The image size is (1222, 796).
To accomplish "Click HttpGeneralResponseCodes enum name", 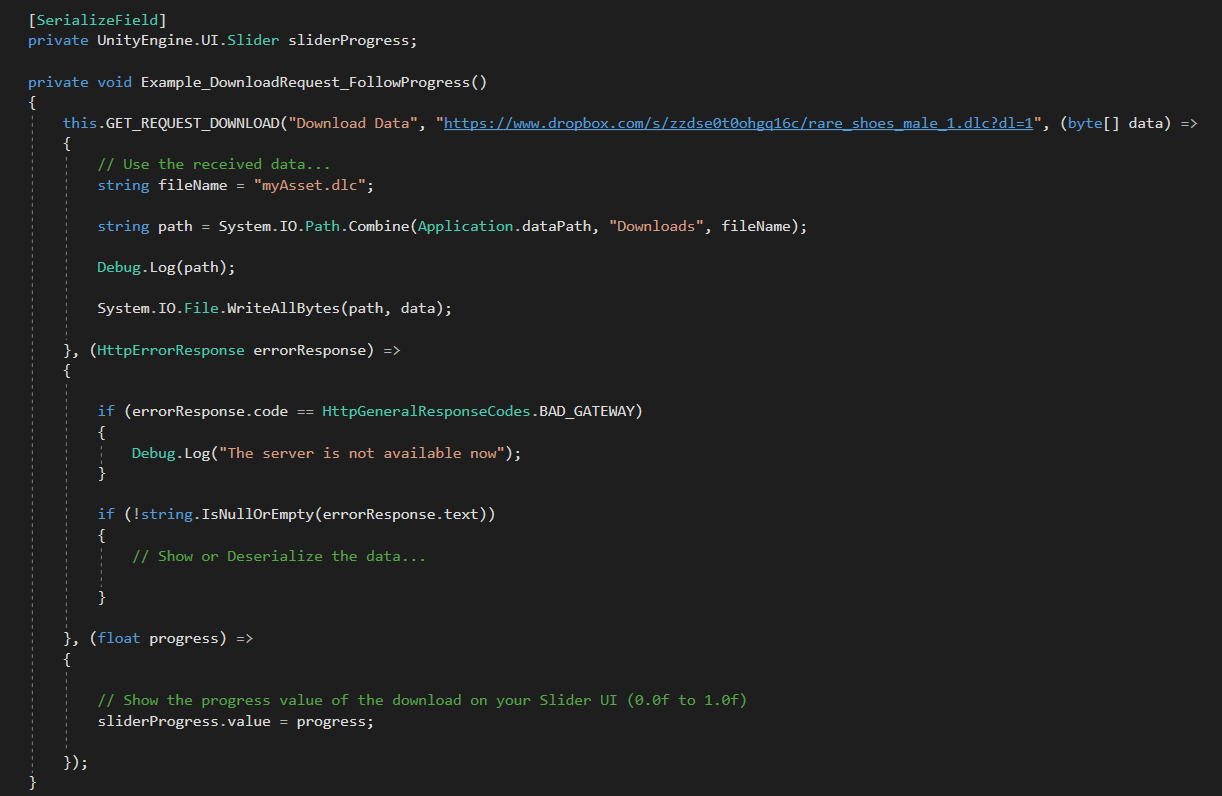I will [426, 411].
